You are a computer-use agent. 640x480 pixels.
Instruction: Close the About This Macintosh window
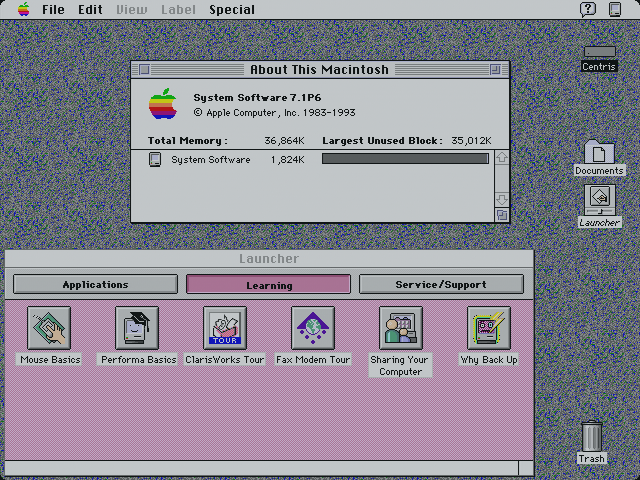[x=144, y=69]
